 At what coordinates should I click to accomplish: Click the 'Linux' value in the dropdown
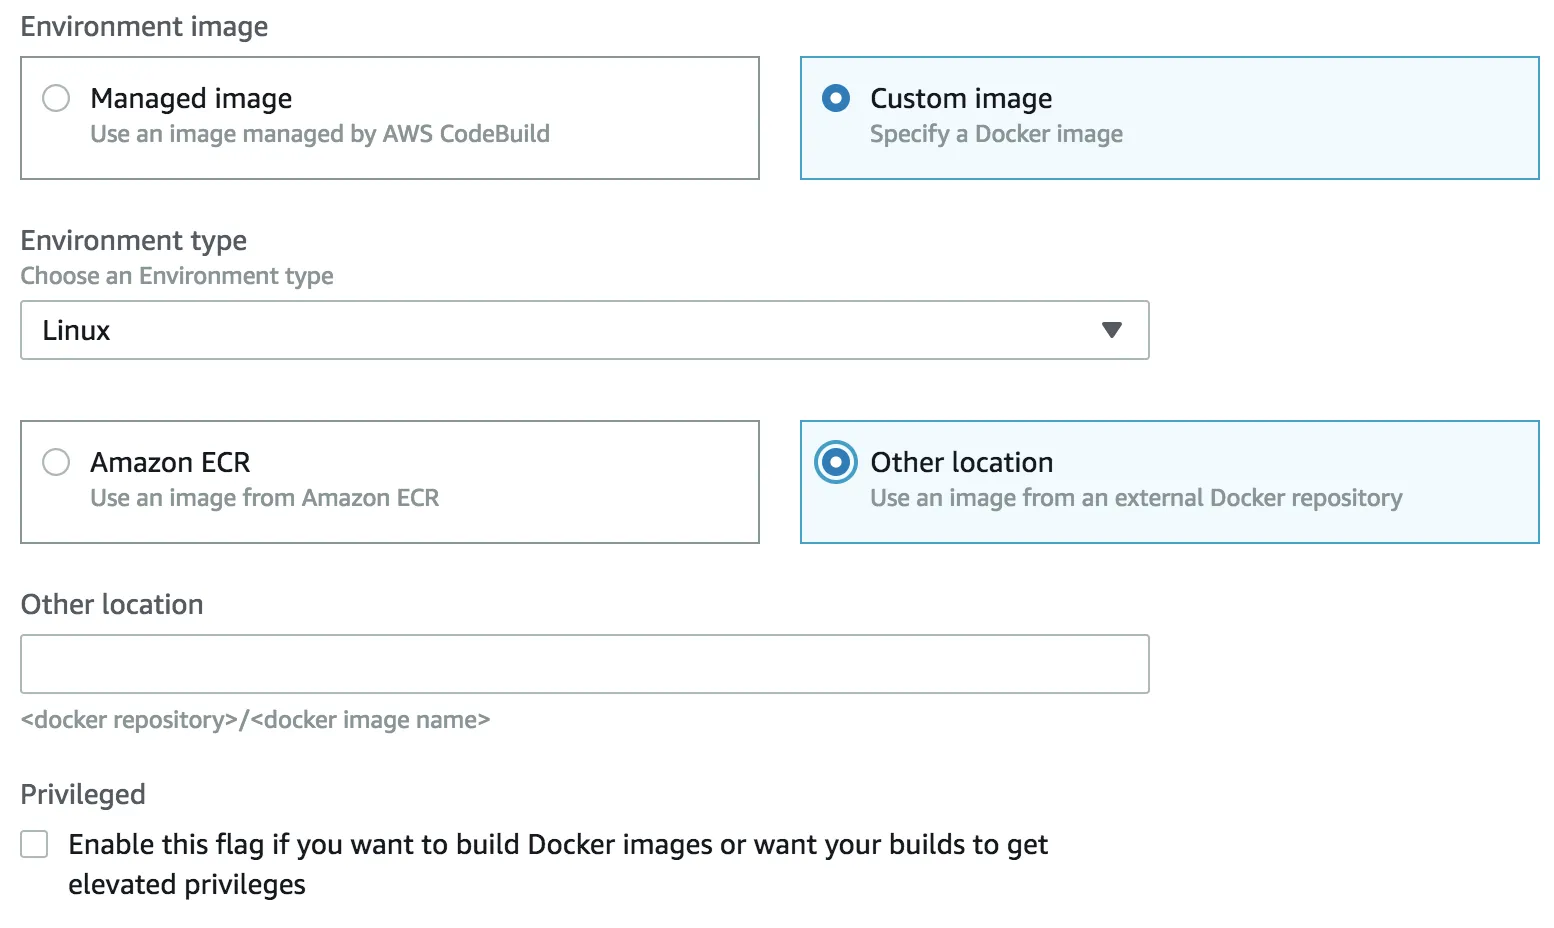click(x=76, y=330)
